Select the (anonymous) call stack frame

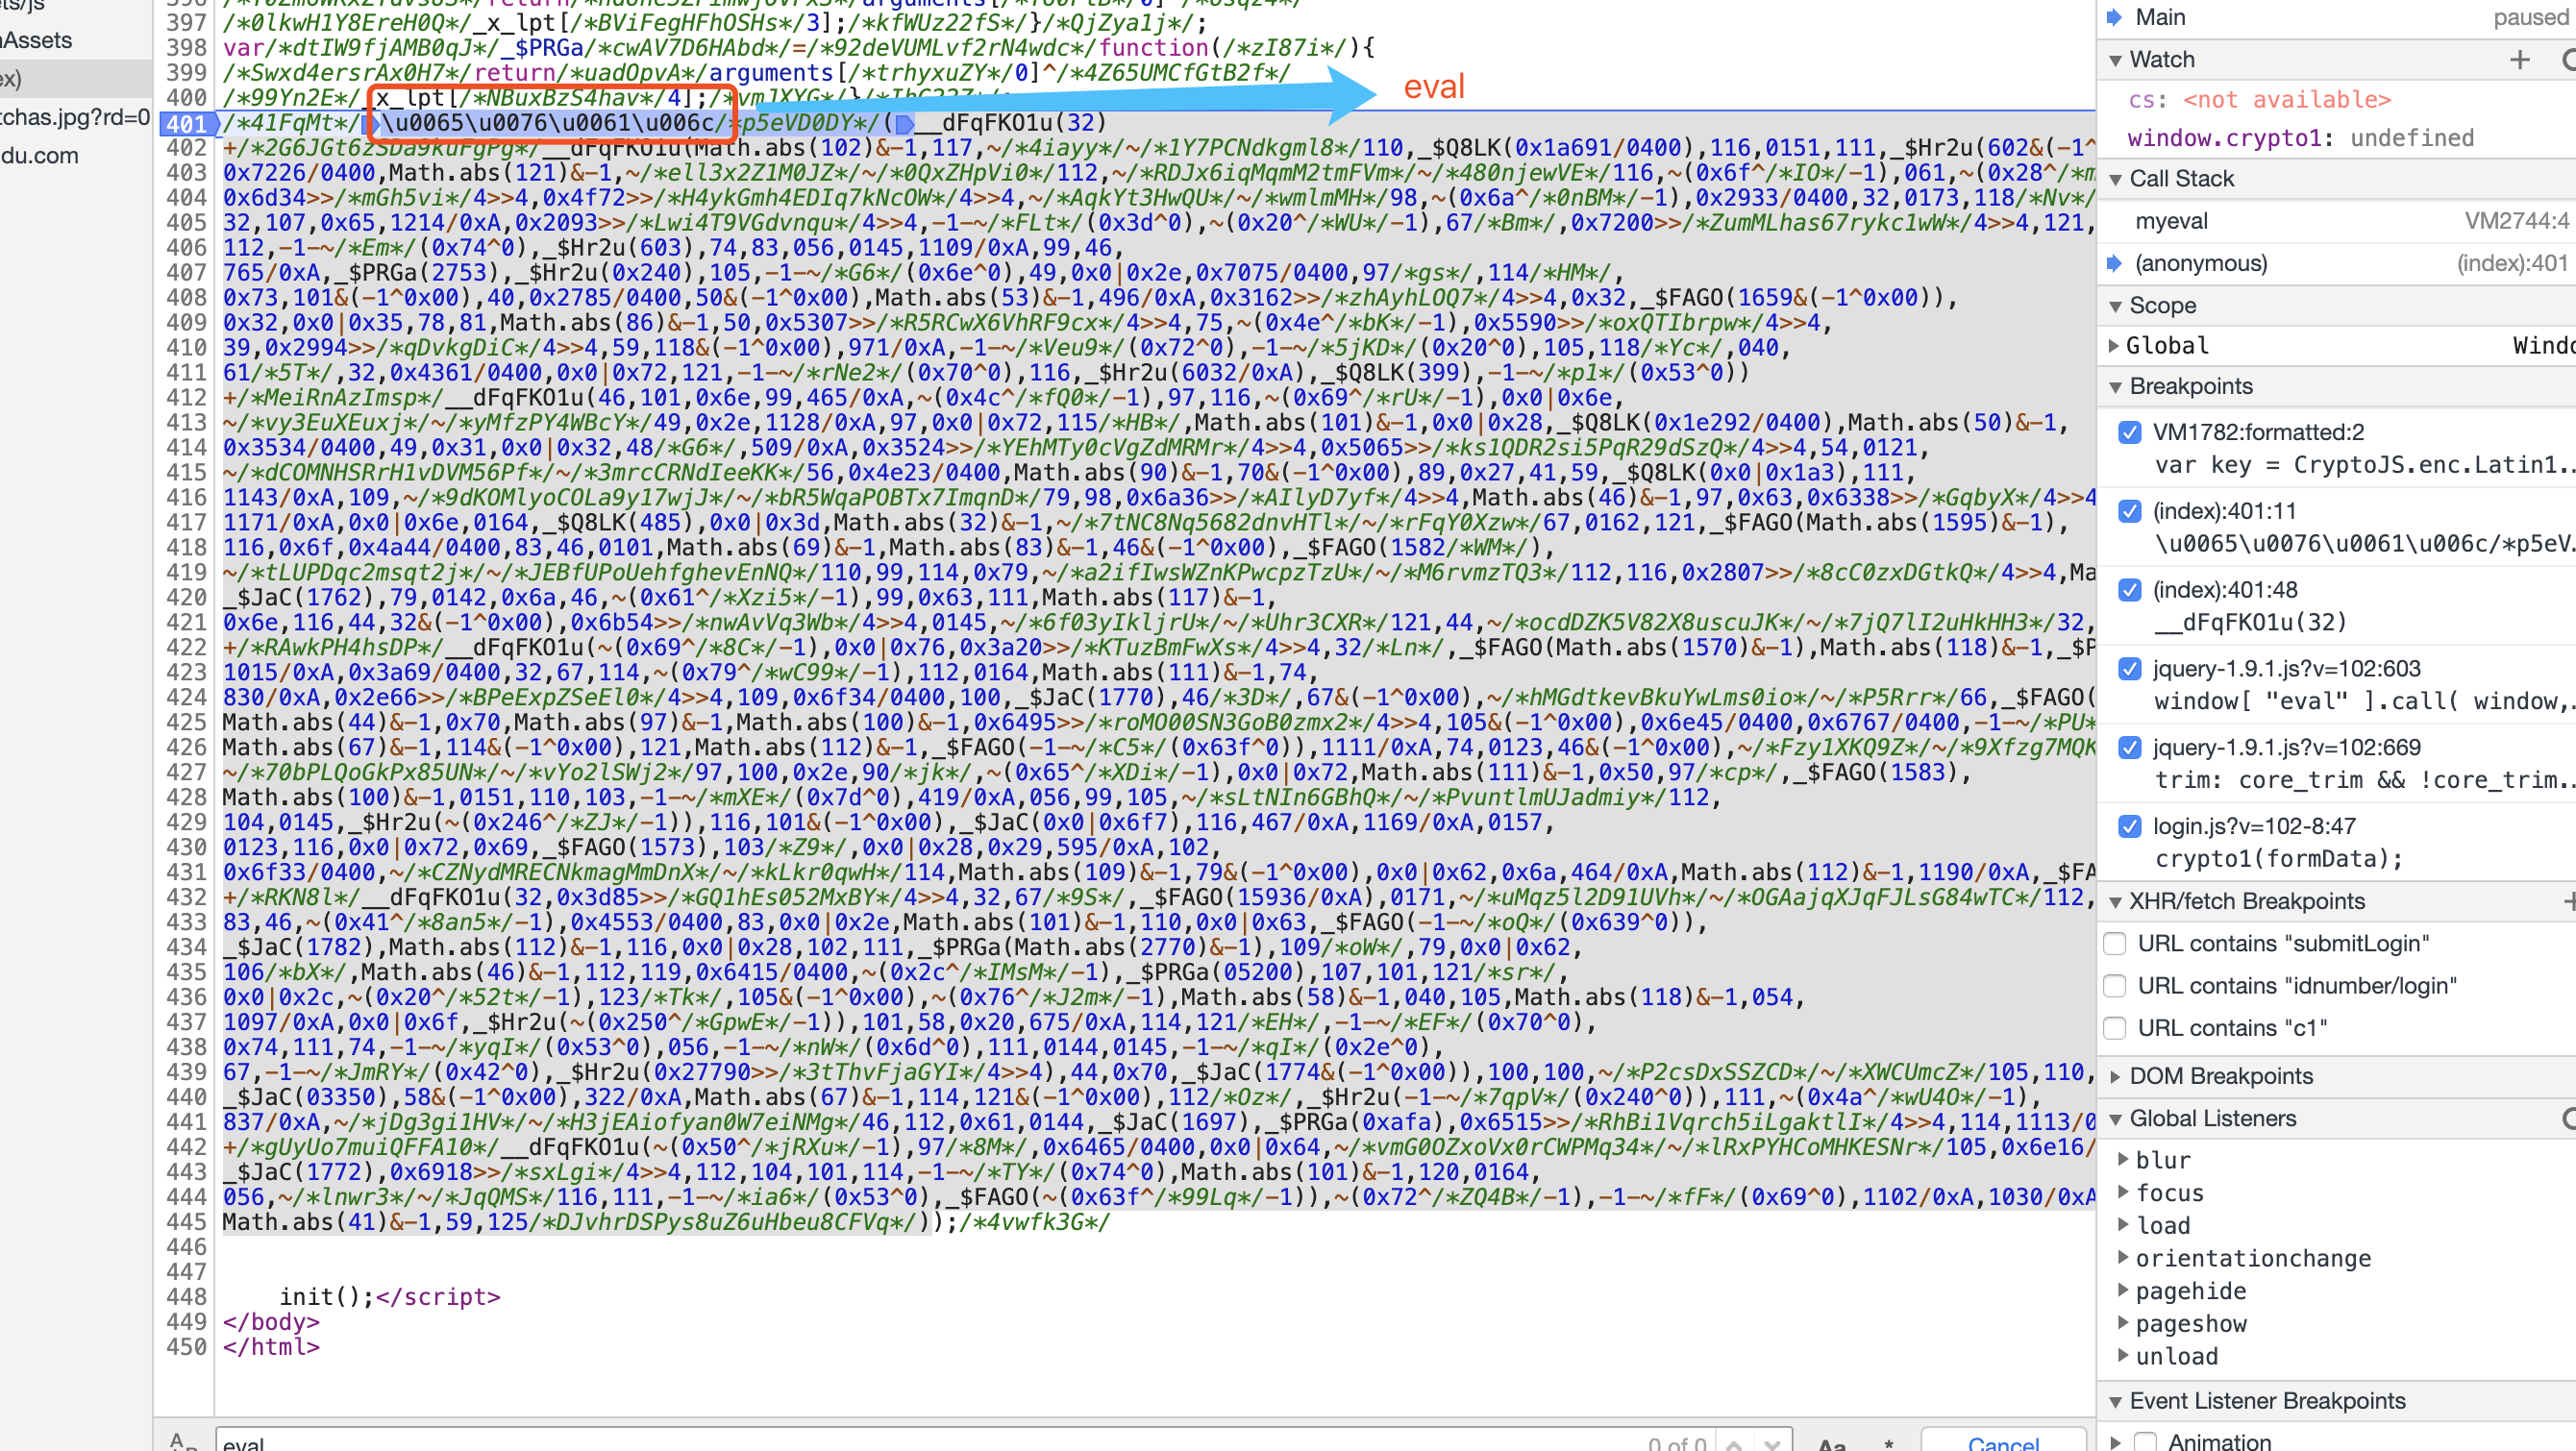coord(2336,263)
